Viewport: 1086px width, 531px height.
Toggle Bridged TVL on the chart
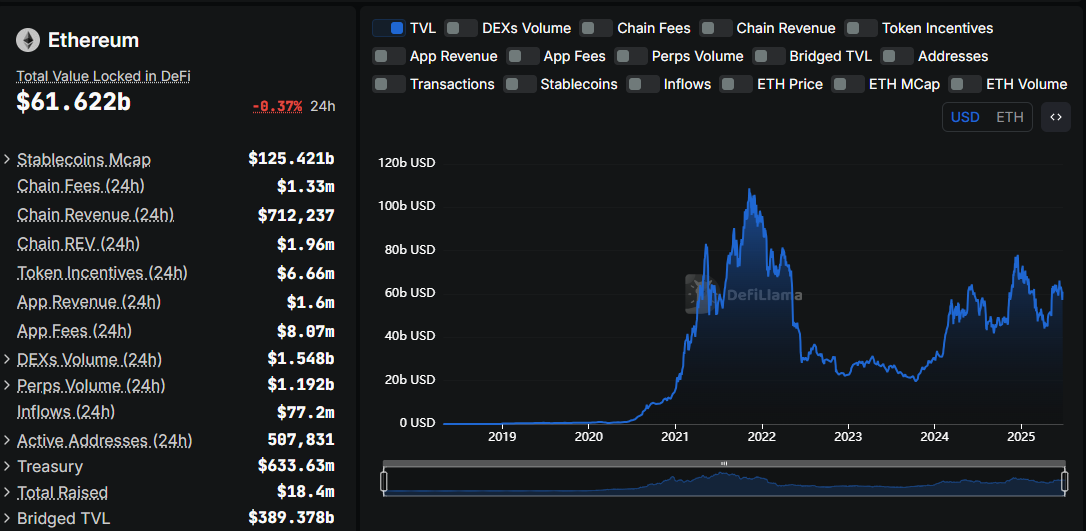768,56
